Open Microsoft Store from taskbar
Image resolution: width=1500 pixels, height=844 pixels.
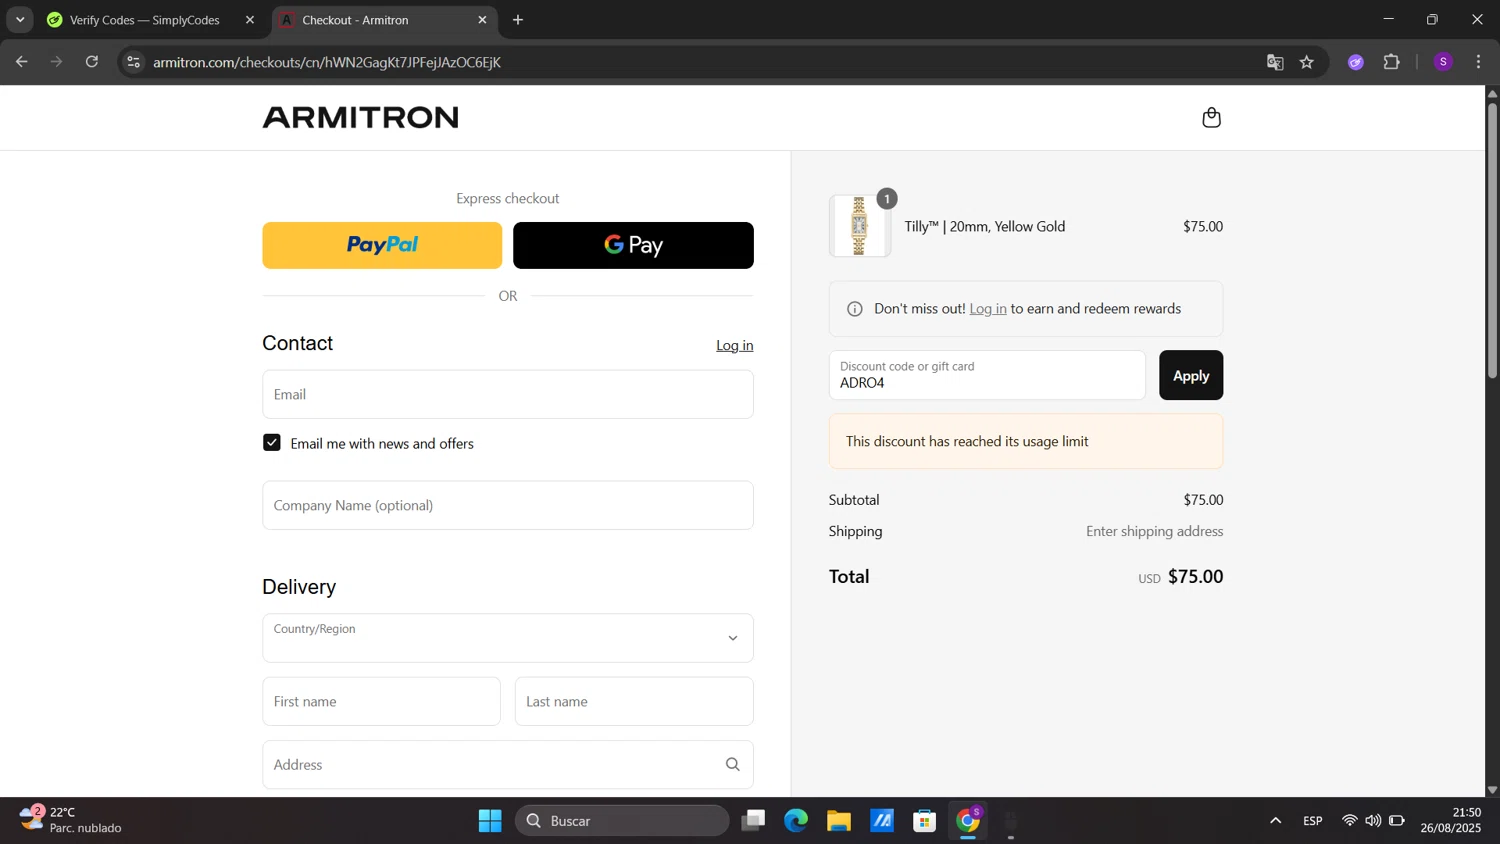[925, 821]
